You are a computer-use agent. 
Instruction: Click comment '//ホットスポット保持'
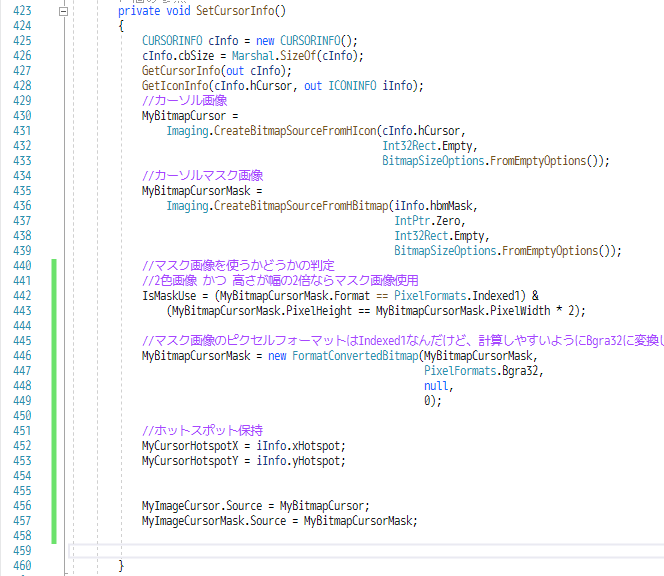pyautogui.click(x=202, y=431)
